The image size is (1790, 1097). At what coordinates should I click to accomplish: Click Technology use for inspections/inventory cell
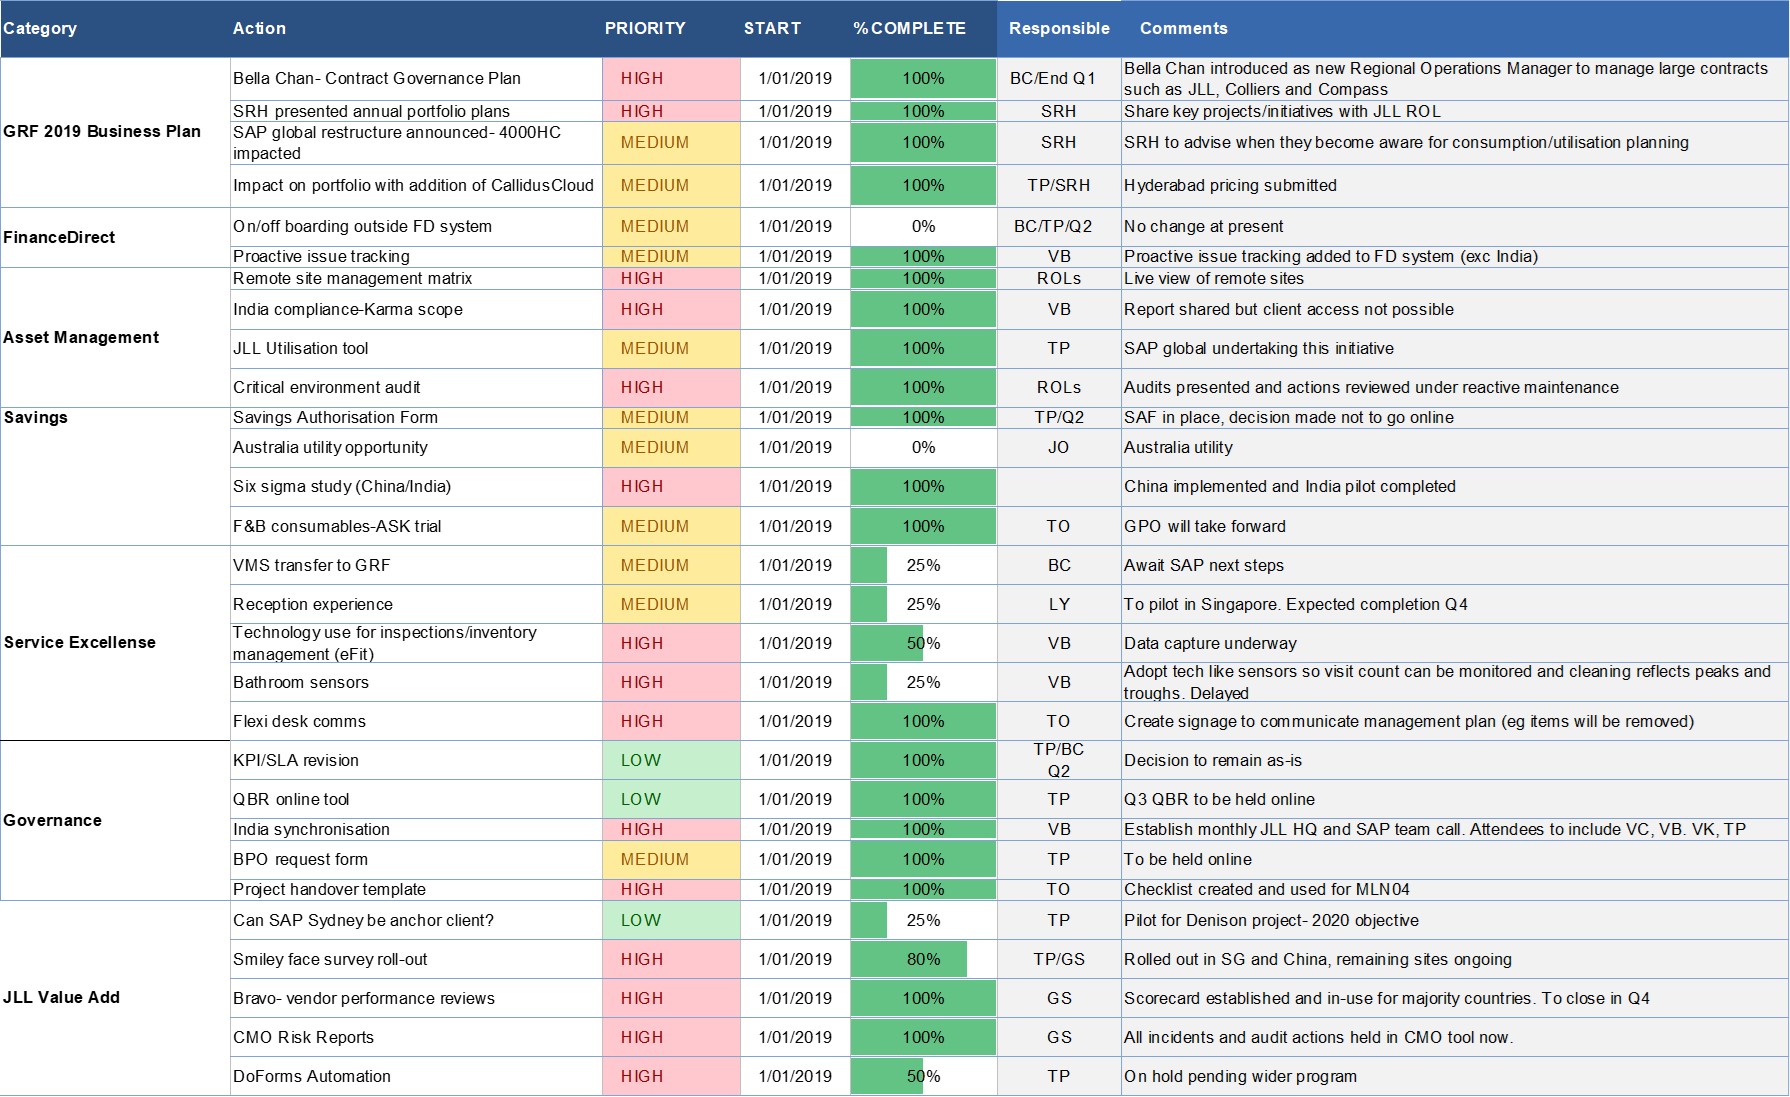point(416,643)
